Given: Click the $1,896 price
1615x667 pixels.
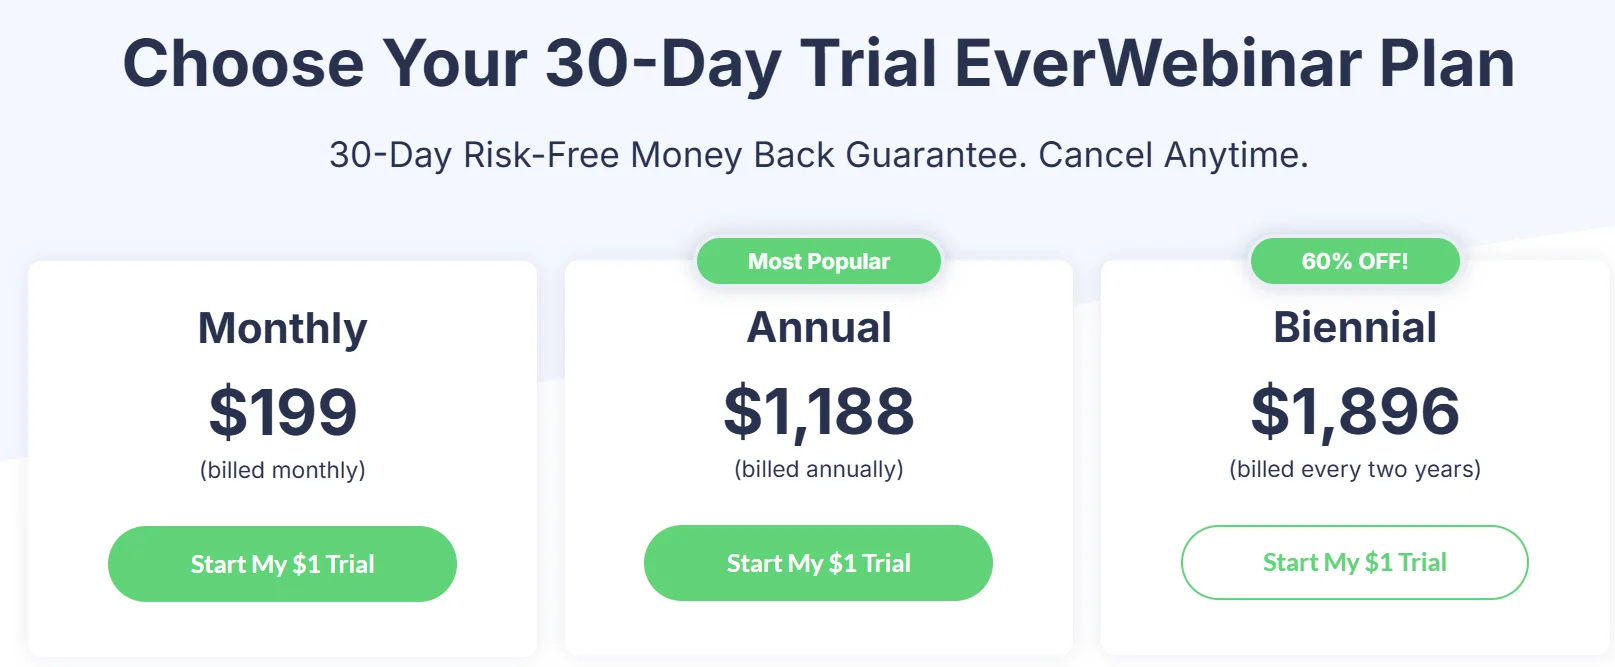Looking at the screenshot, I should coord(1354,411).
